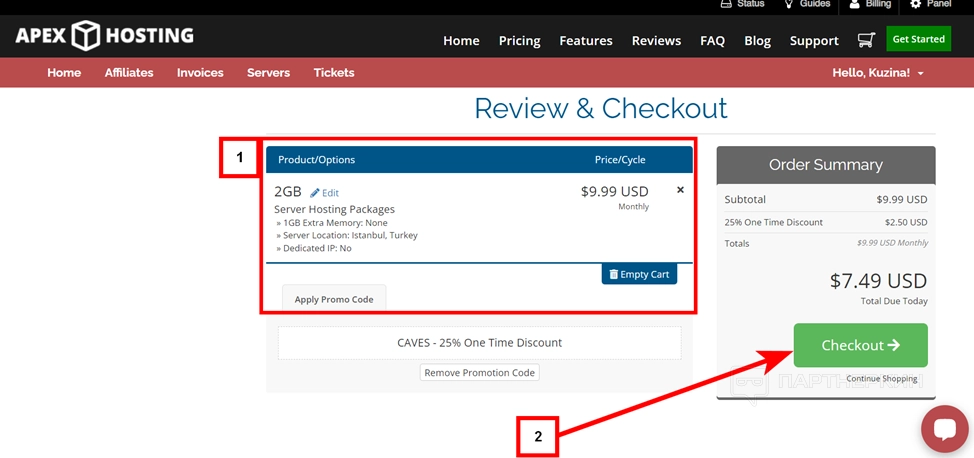974x458 pixels.
Task: Expand the Hello, Kuzina! account menu
Action: tap(878, 73)
